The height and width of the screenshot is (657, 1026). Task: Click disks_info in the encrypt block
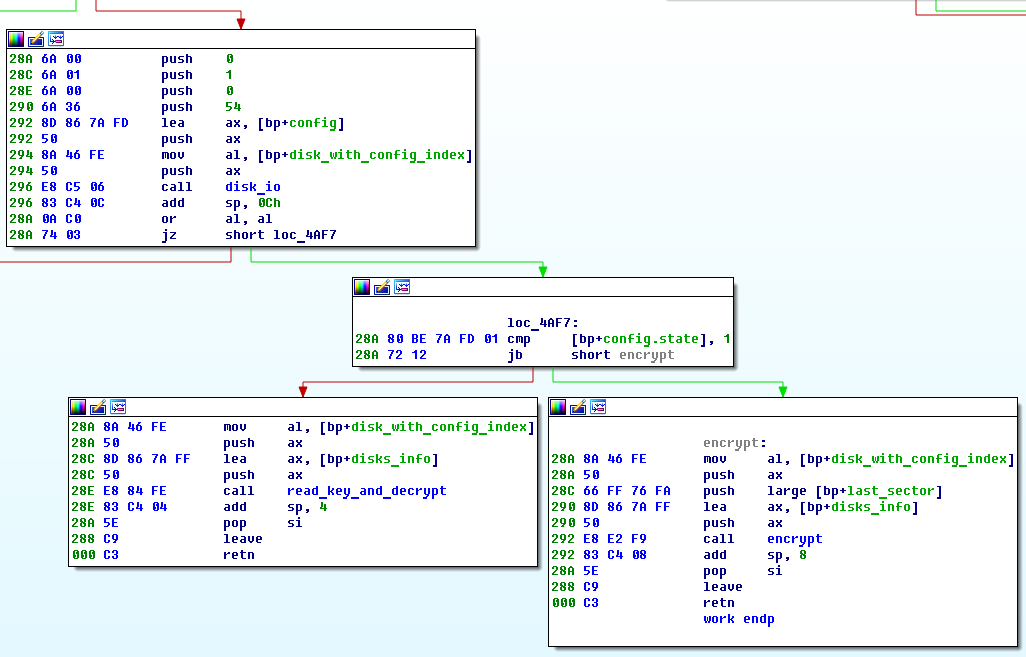pyautogui.click(x=871, y=507)
